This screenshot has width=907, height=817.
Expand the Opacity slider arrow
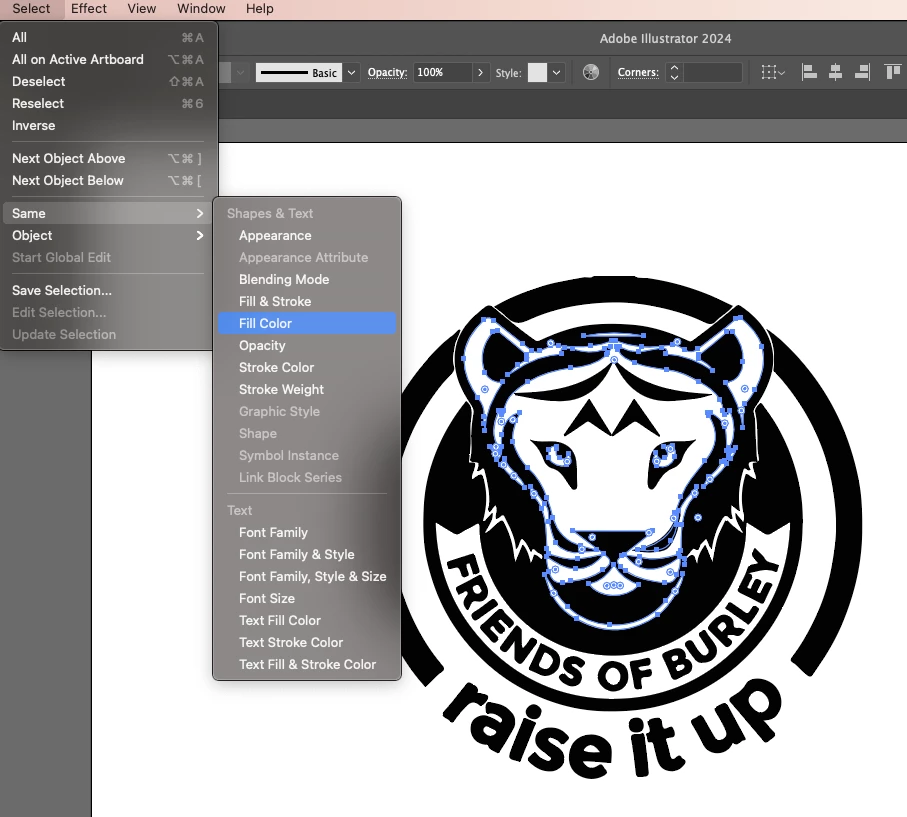point(480,73)
